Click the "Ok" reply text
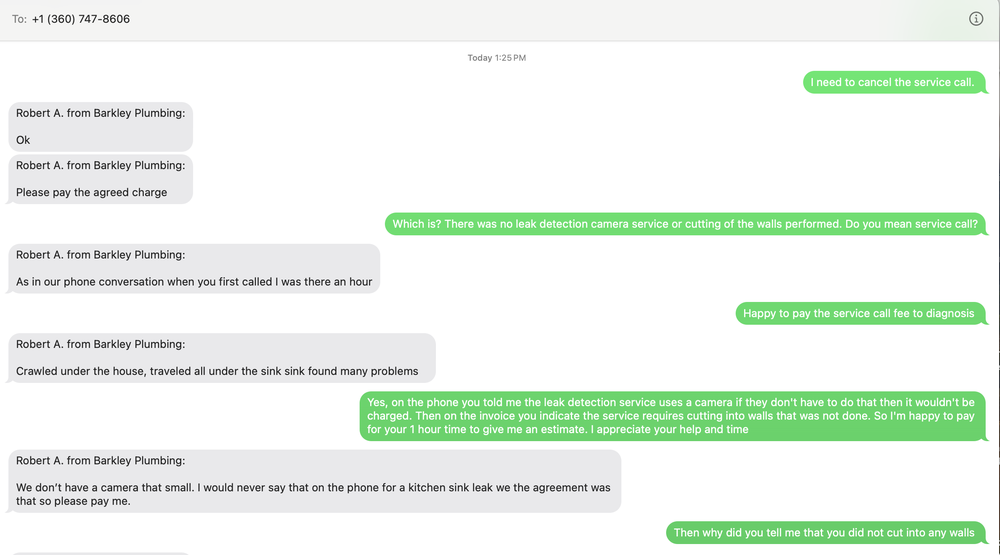This screenshot has height=555, width=1000. point(24,140)
